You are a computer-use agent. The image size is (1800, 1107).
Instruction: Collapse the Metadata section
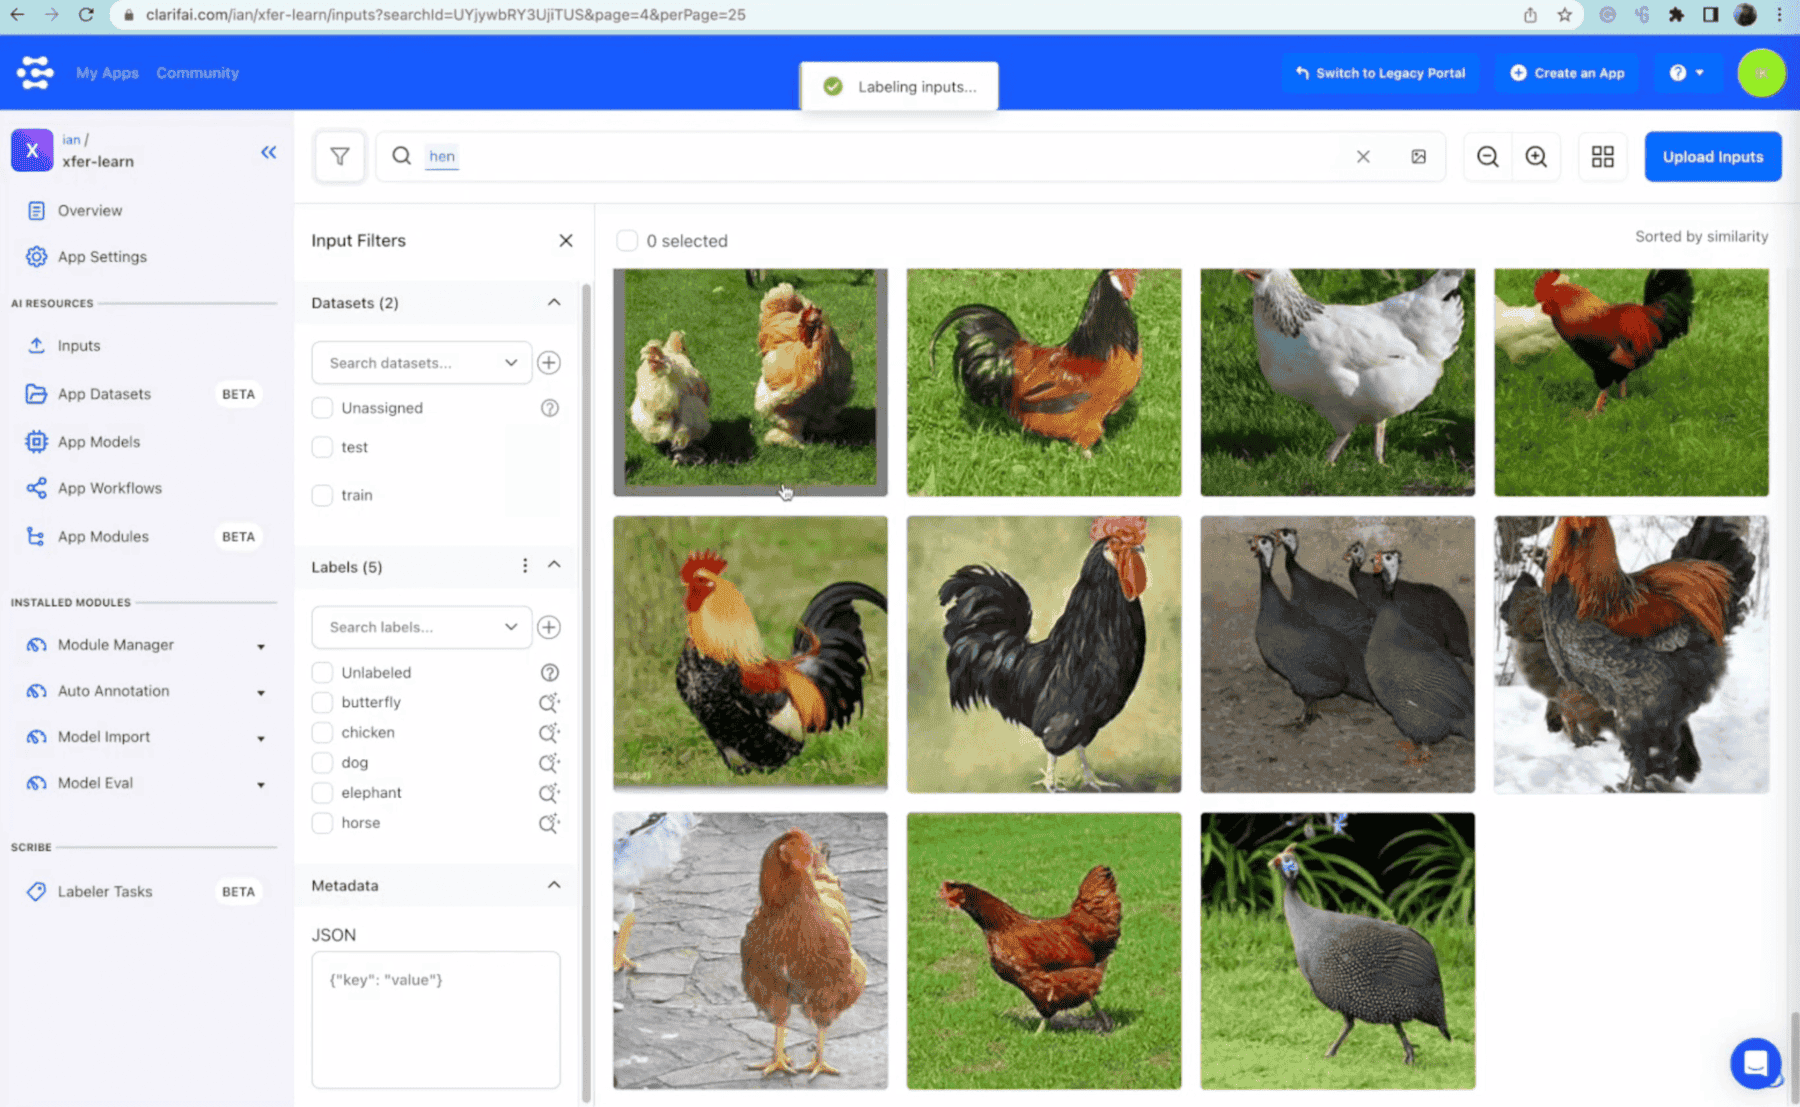click(x=554, y=885)
